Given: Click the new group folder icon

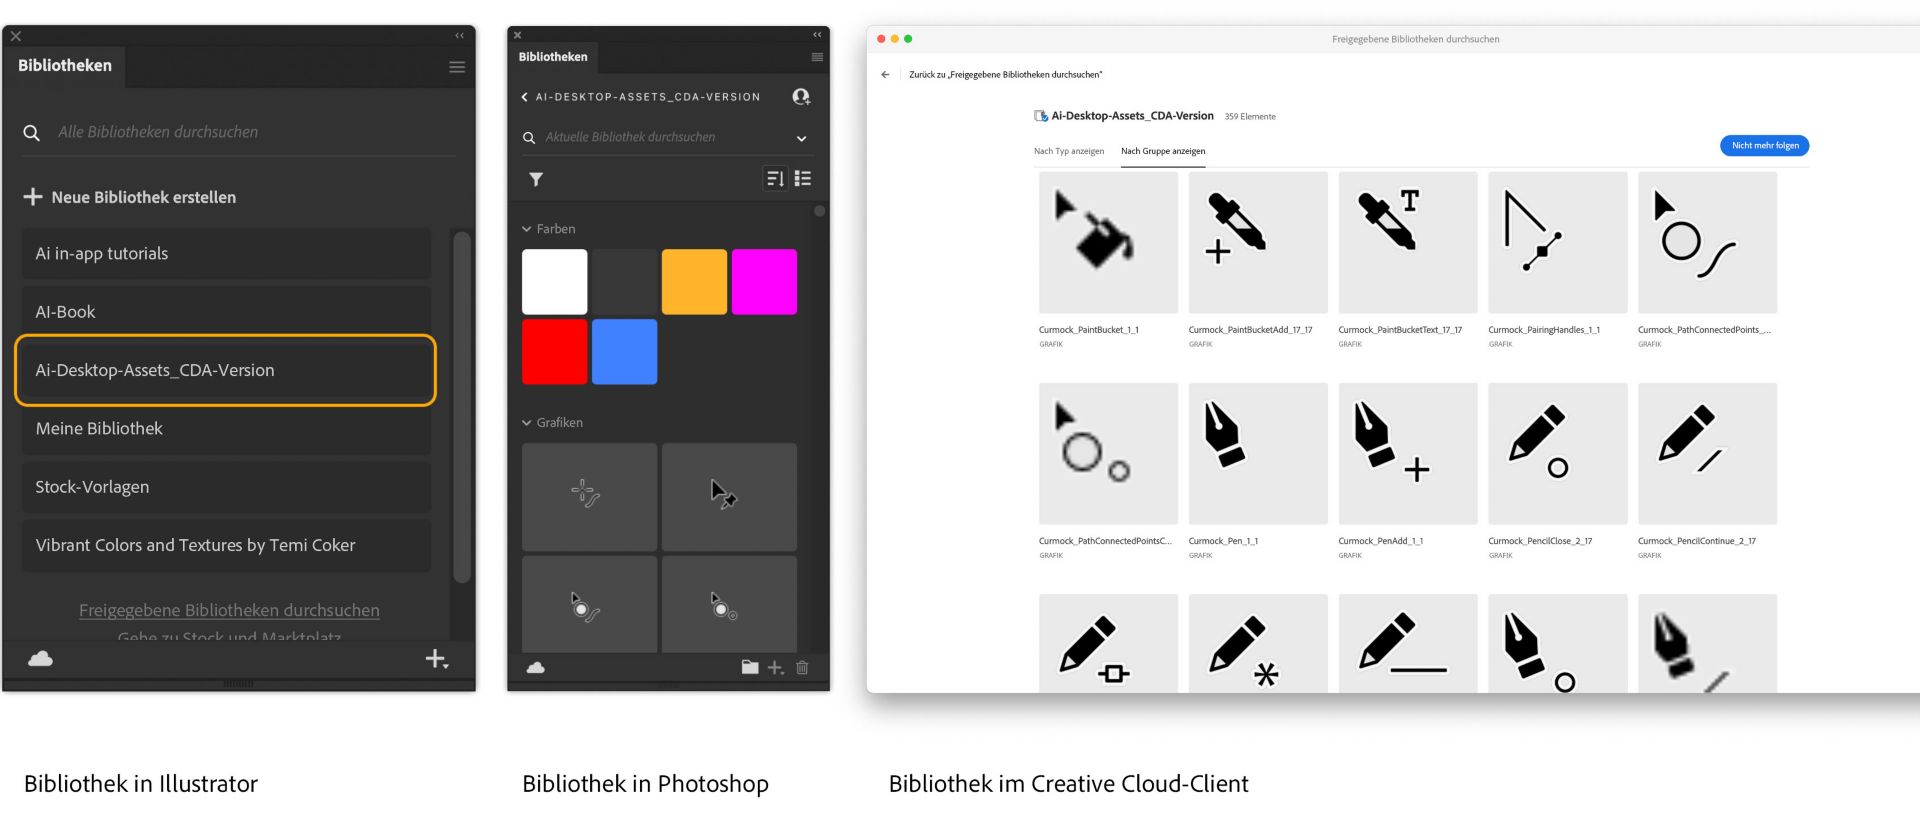Looking at the screenshot, I should [x=750, y=667].
